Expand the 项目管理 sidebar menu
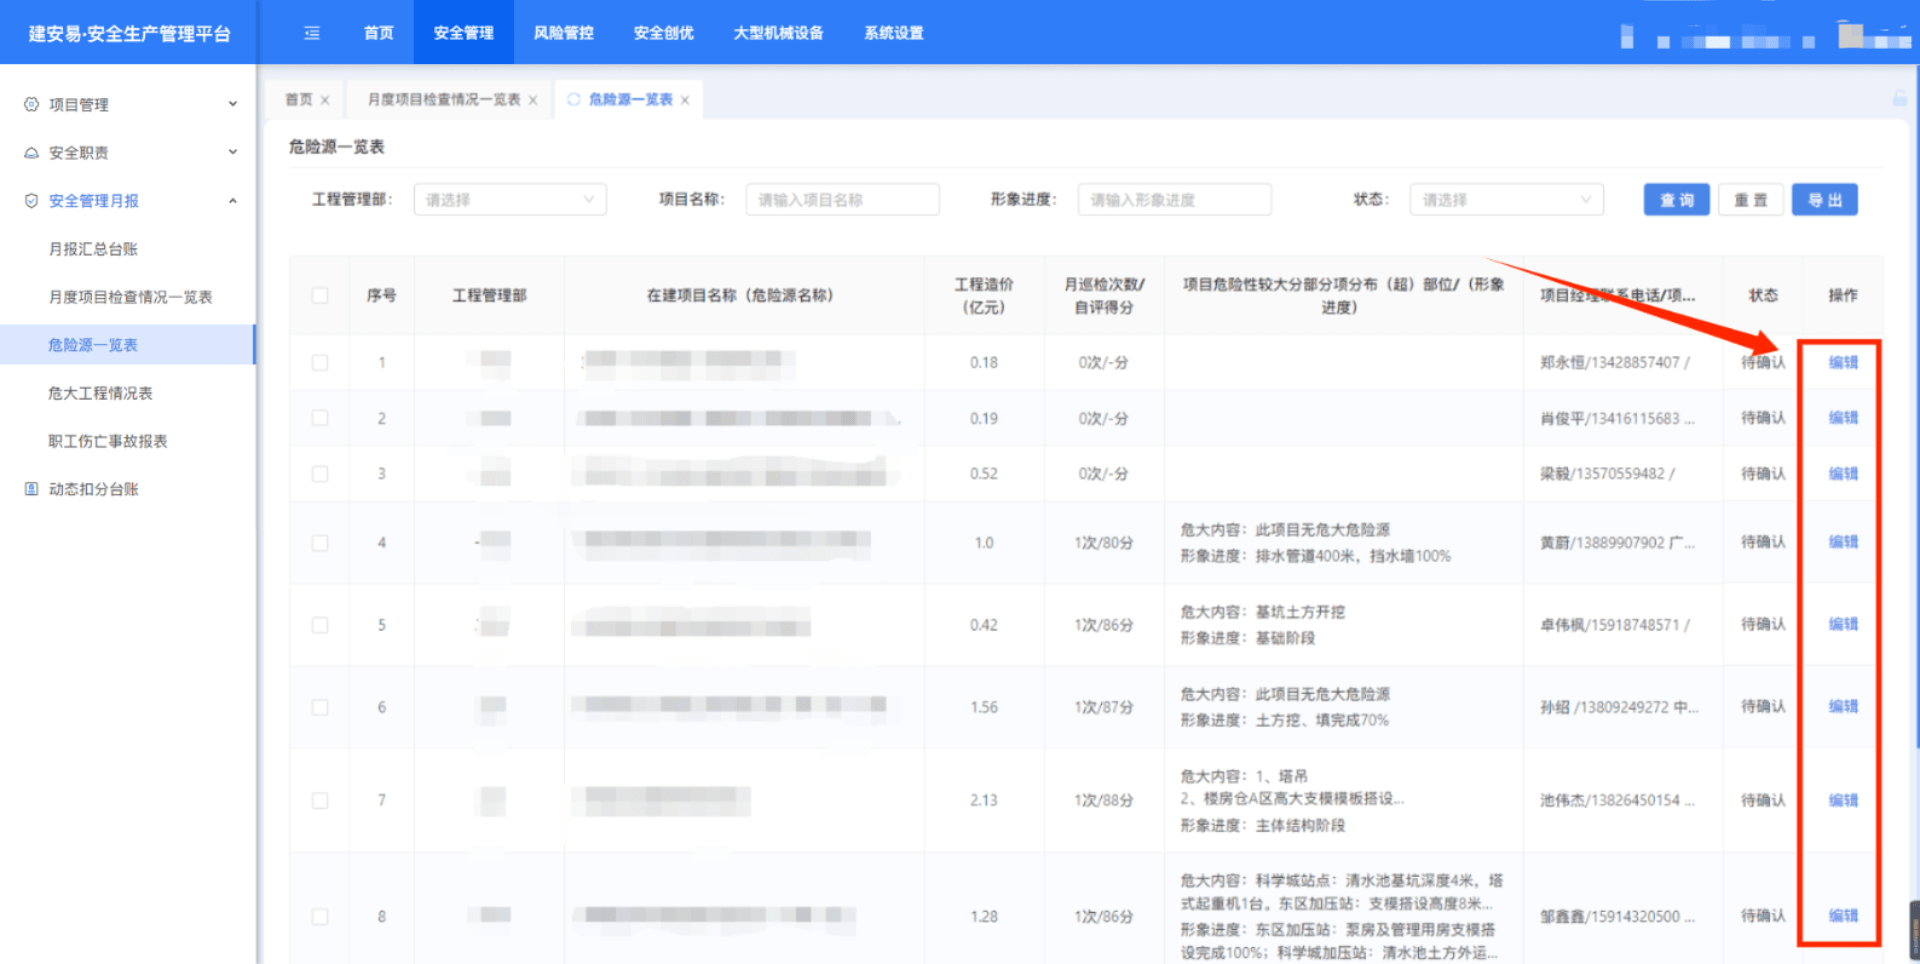 [233, 104]
